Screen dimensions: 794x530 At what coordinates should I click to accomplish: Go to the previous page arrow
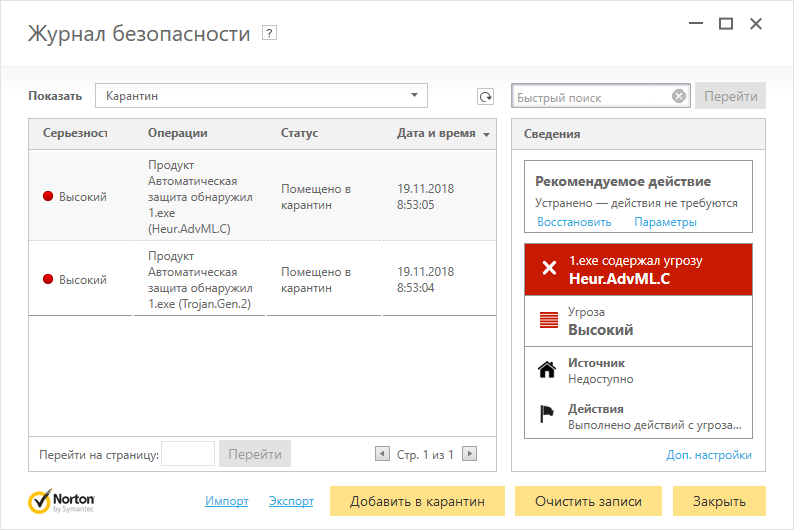[381, 454]
